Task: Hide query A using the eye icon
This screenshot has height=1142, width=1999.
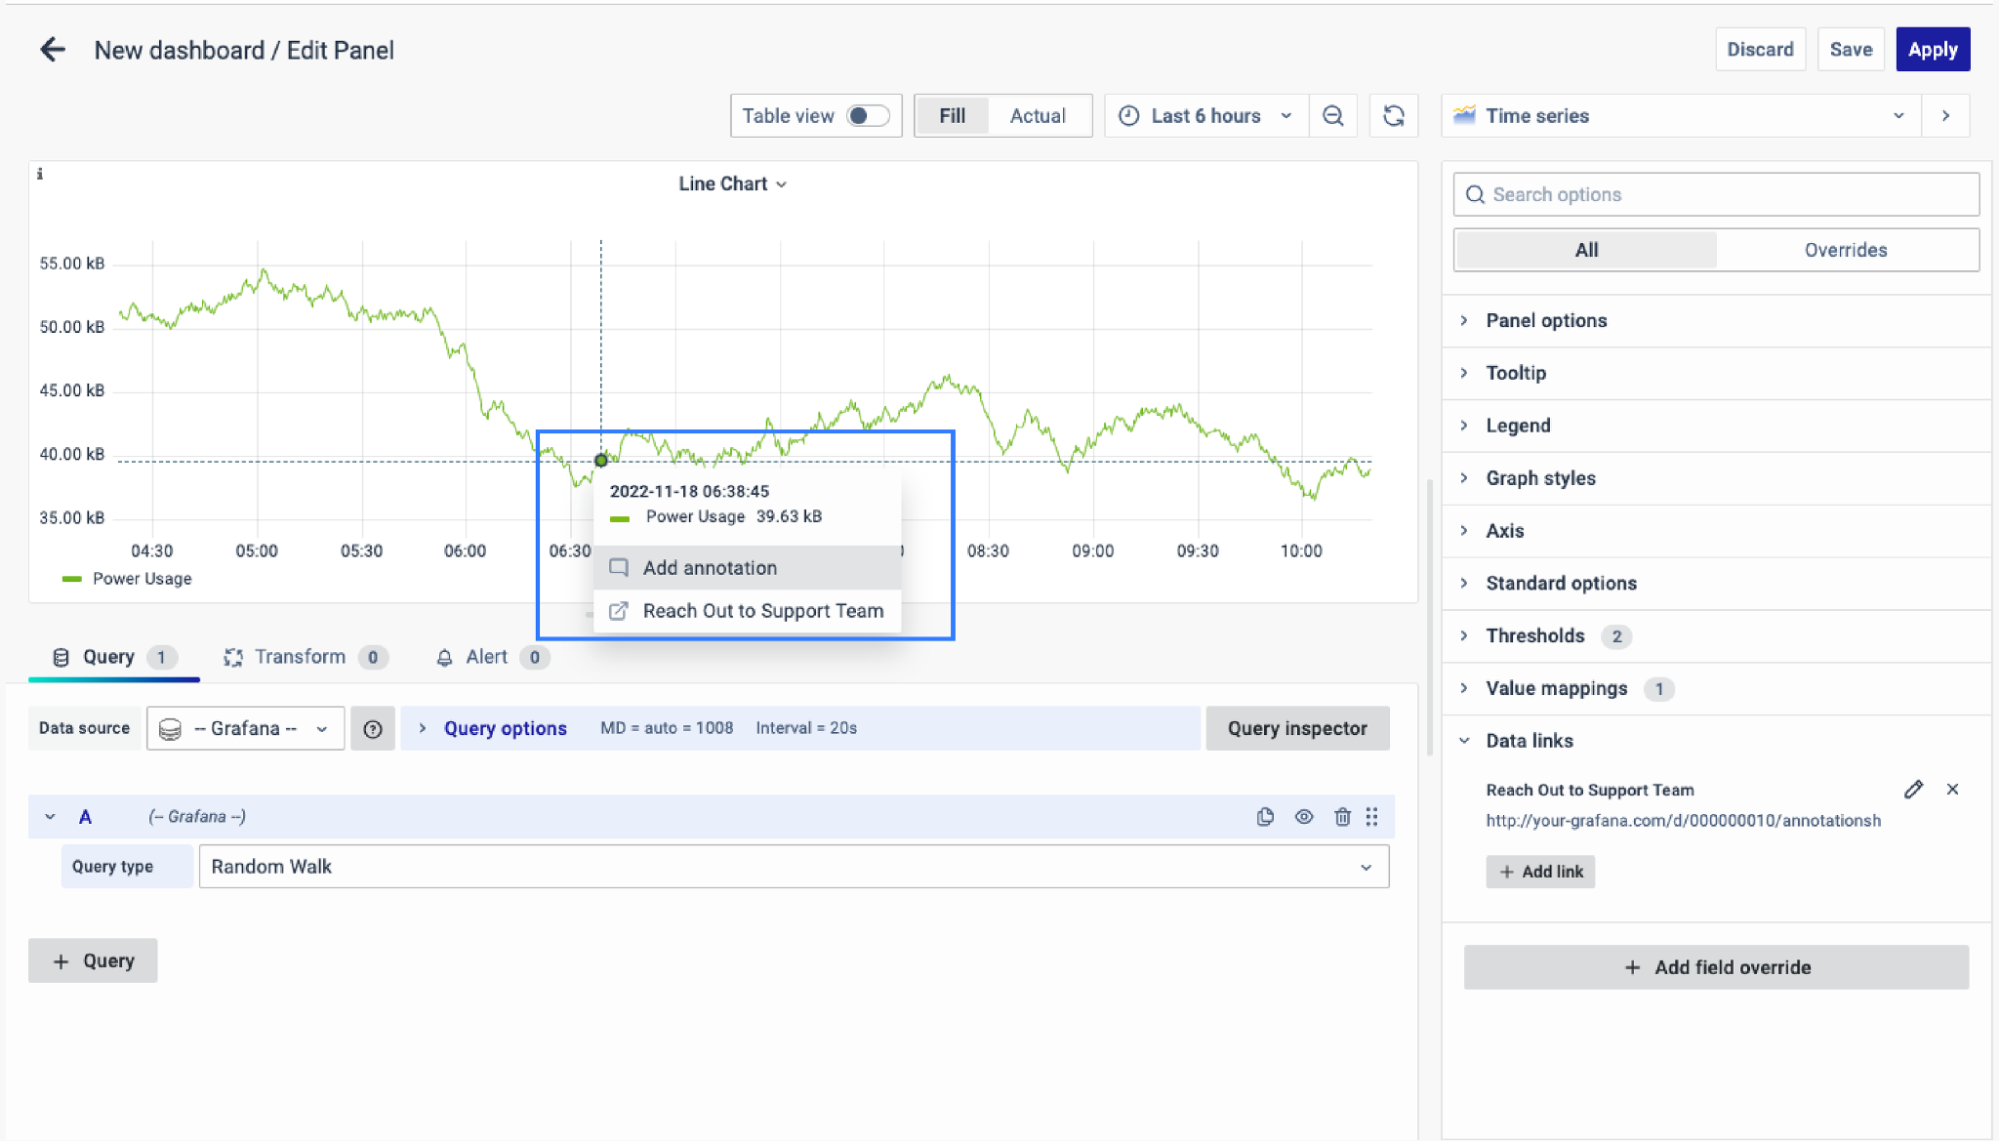Action: (x=1304, y=817)
